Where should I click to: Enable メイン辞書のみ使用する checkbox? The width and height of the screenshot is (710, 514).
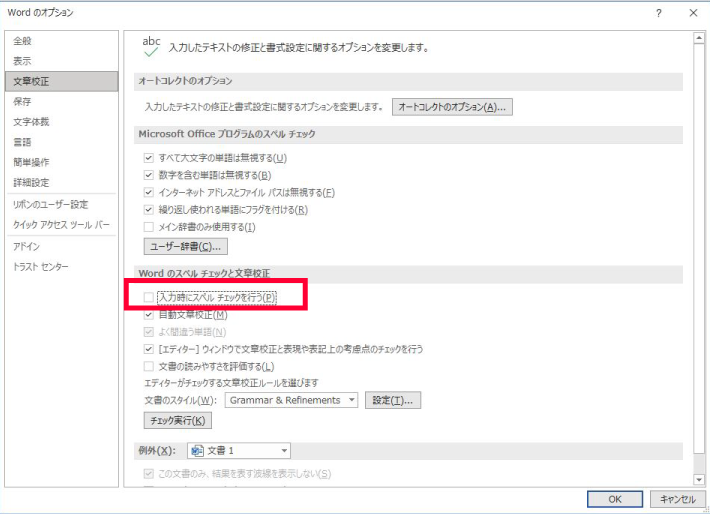click(x=149, y=227)
